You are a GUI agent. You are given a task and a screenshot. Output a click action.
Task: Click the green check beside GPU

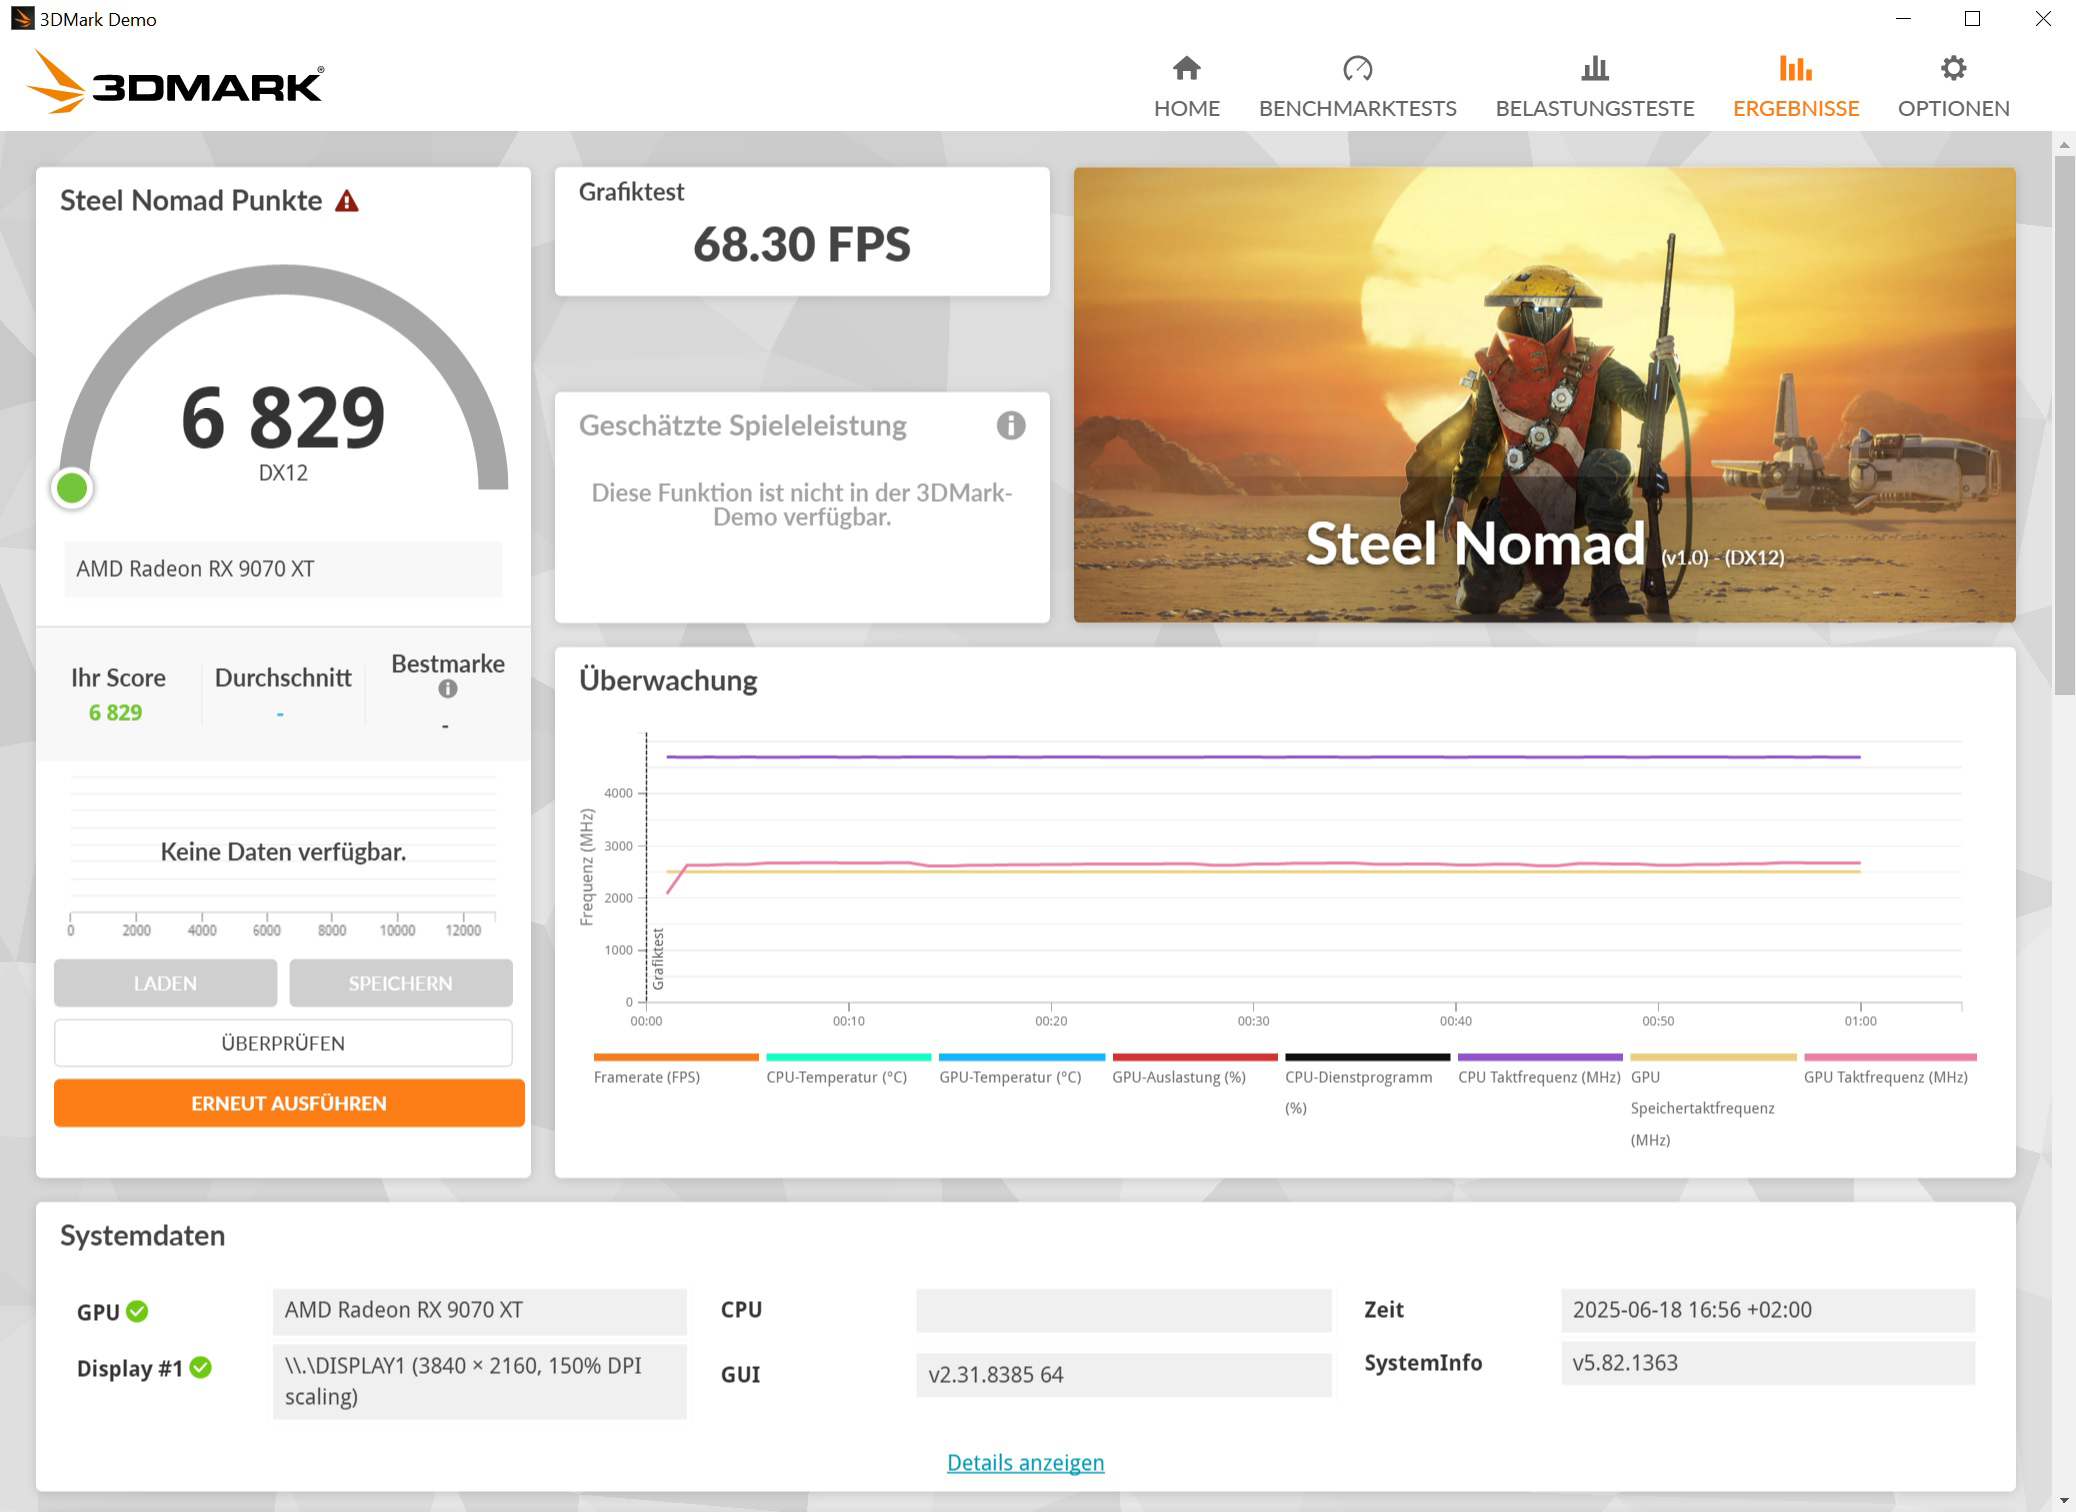(137, 1311)
